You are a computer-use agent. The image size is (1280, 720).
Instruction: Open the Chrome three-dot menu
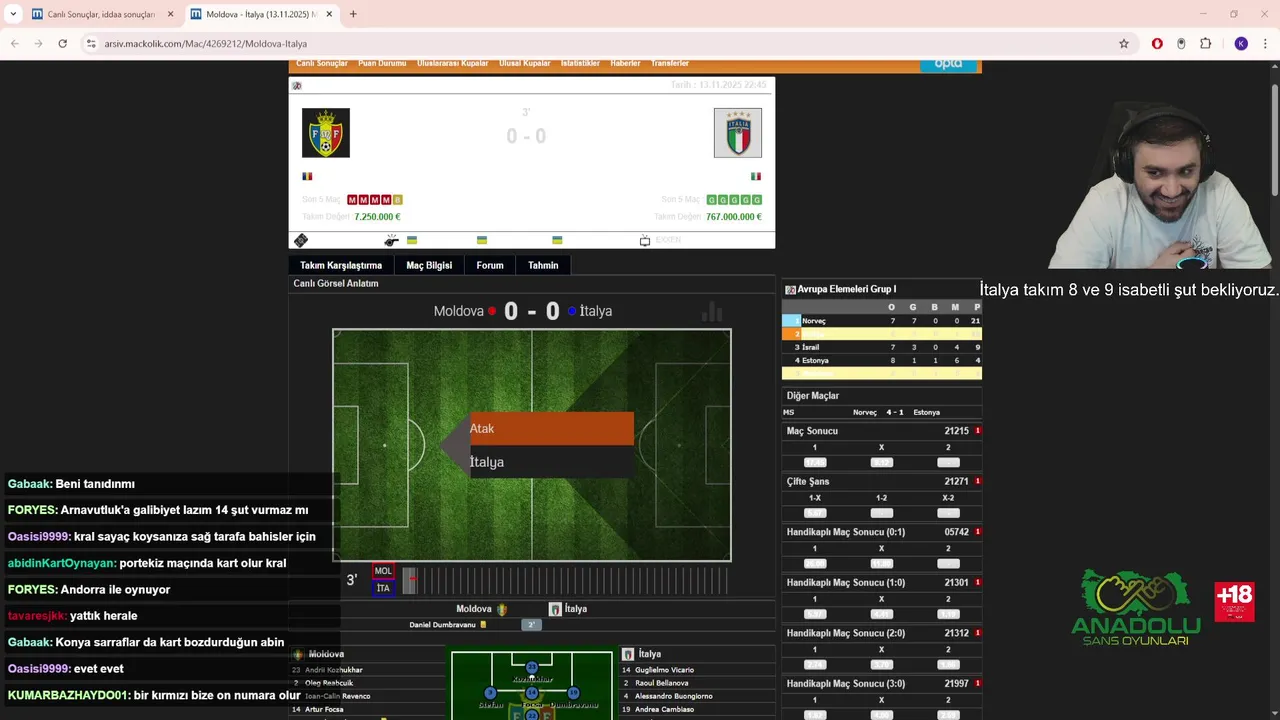pyautogui.click(x=1265, y=44)
